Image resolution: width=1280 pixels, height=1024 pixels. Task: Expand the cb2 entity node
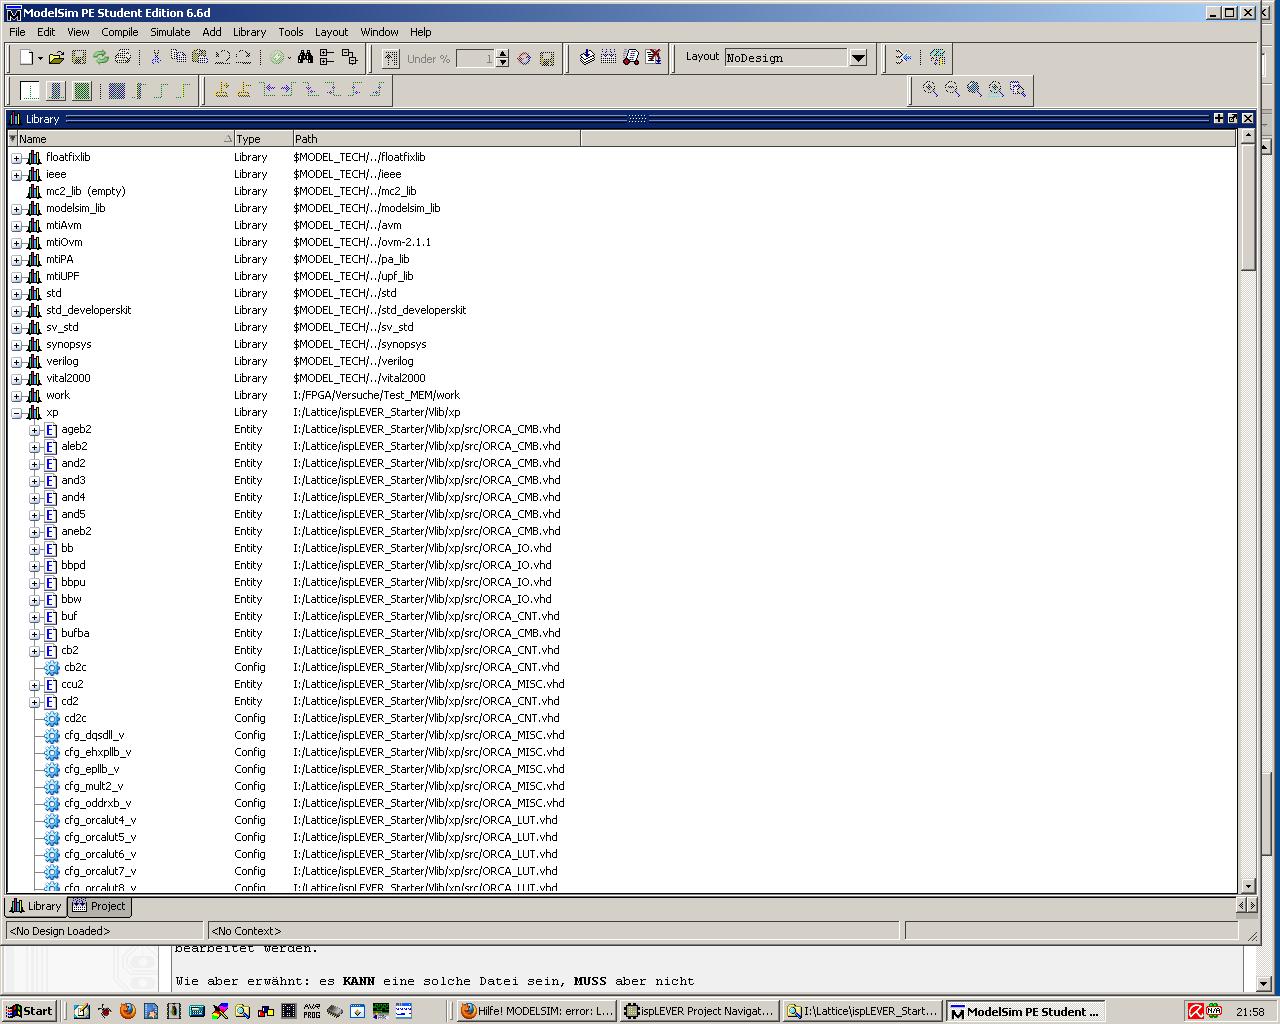pos(34,651)
